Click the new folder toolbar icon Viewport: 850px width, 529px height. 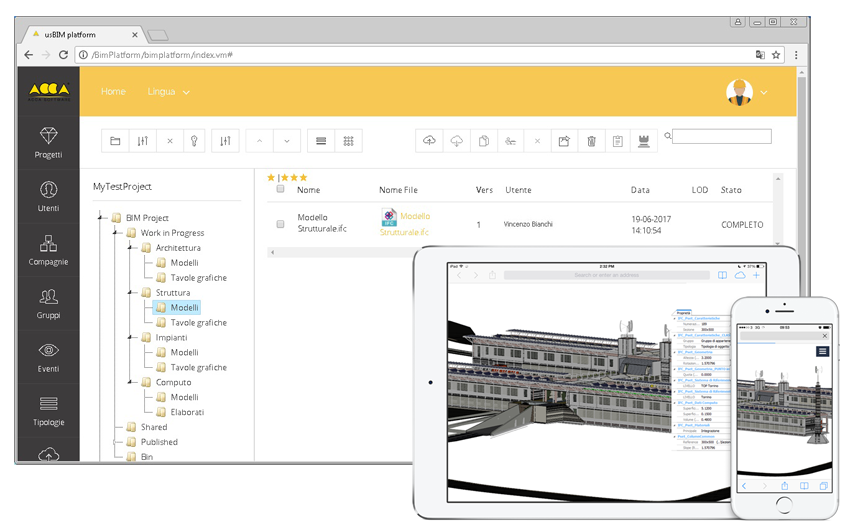click(x=115, y=141)
